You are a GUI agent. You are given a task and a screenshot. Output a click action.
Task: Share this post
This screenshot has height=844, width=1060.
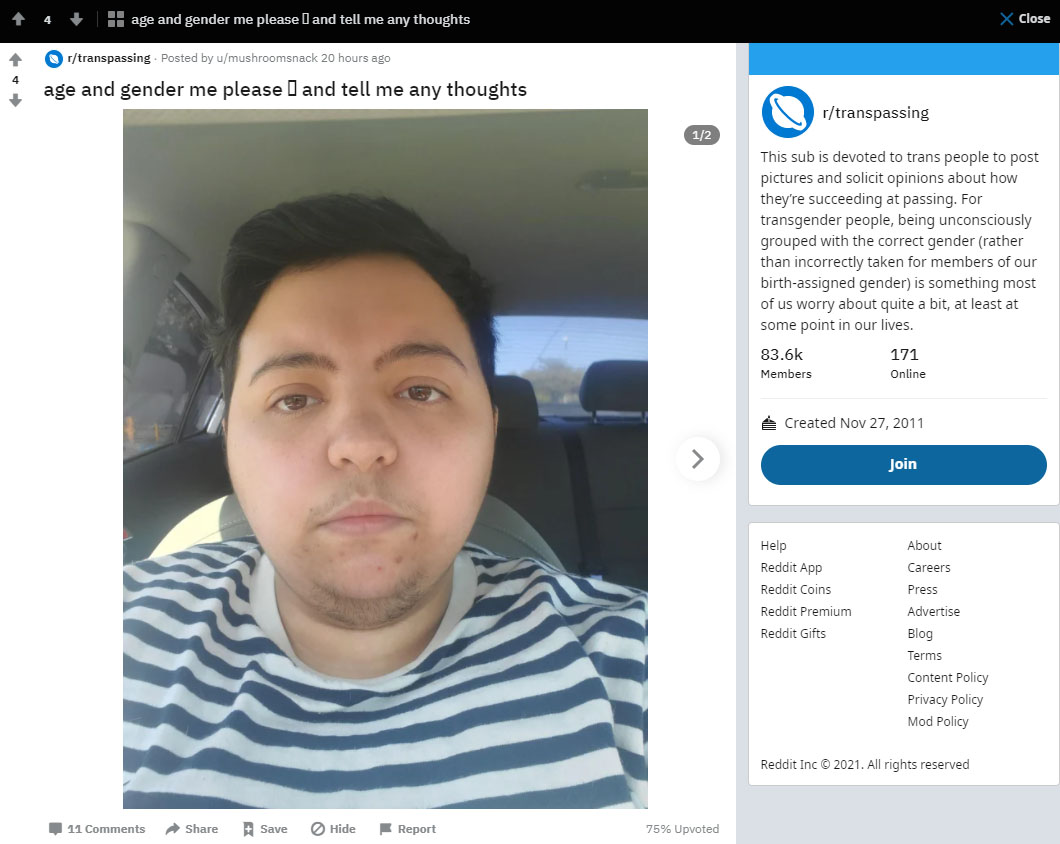tap(192, 828)
